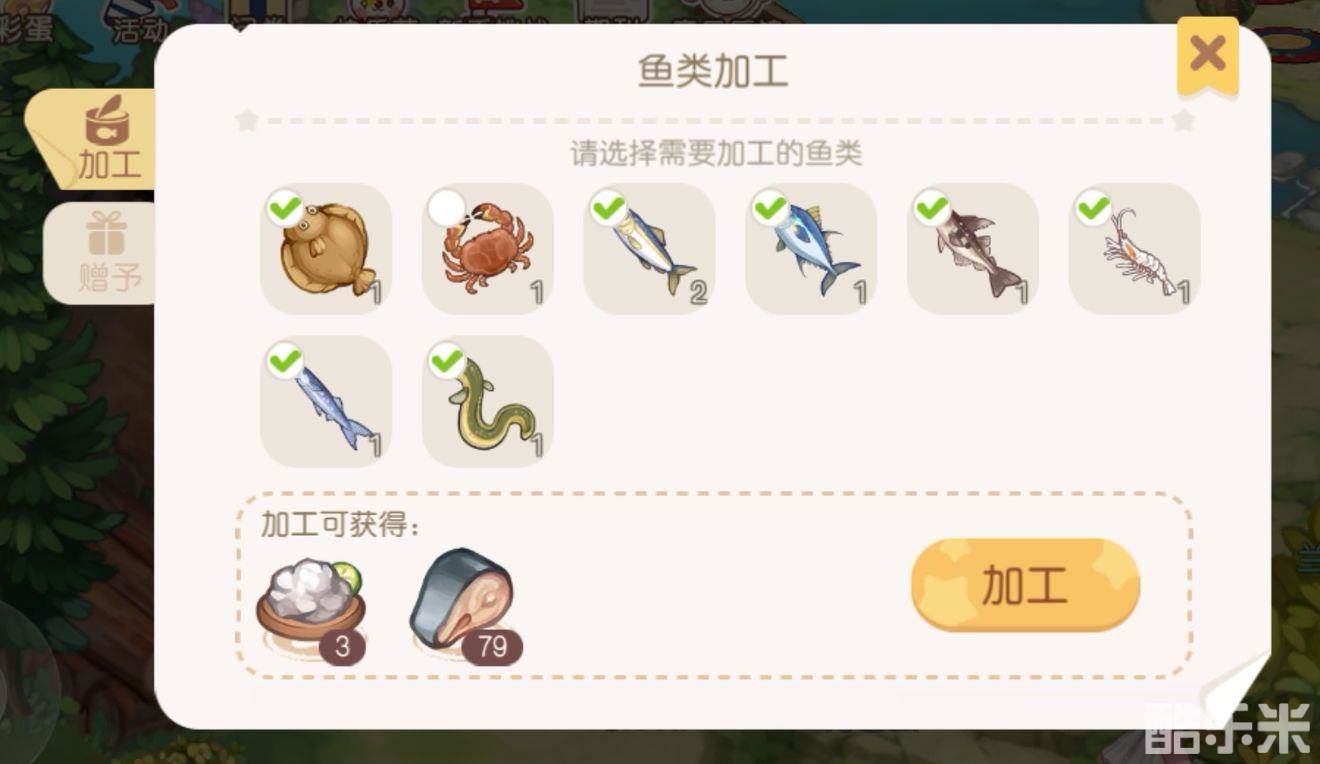Choose the blue tuna fish tile
Viewport: 1320px width, 764px height.
click(811, 249)
